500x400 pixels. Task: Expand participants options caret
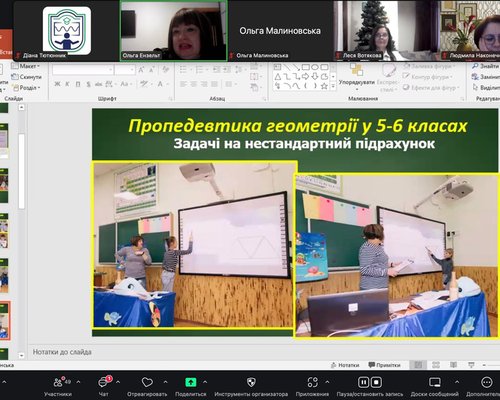[78, 382]
